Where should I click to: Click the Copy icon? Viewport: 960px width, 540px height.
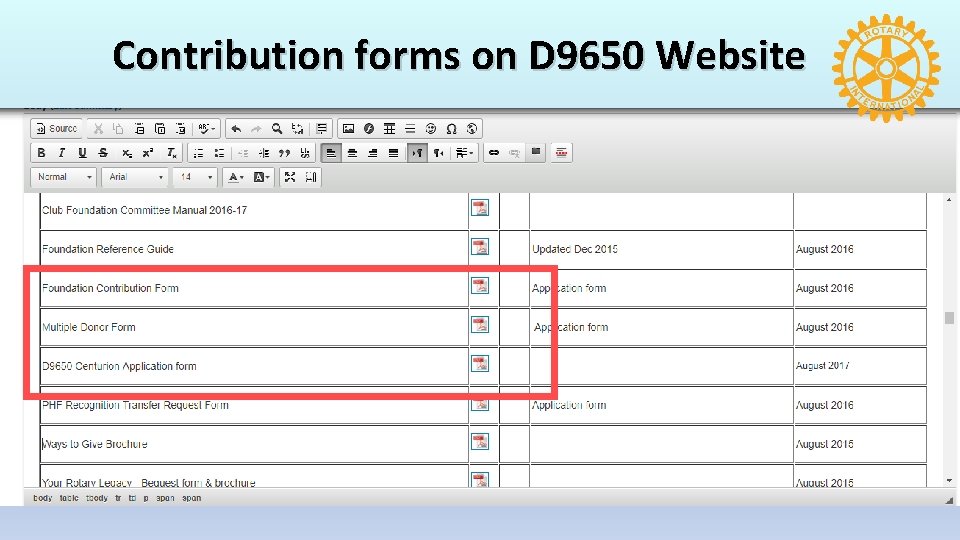pyautogui.click(x=118, y=129)
